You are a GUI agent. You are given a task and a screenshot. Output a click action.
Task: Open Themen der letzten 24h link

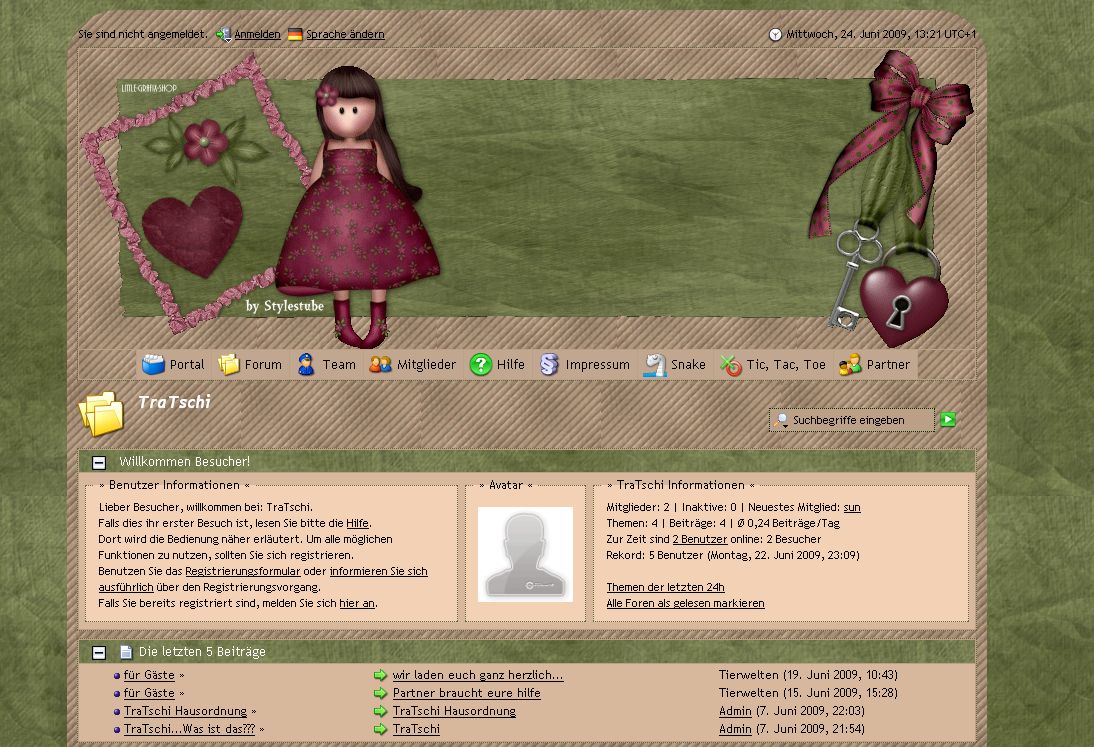pyautogui.click(x=665, y=588)
